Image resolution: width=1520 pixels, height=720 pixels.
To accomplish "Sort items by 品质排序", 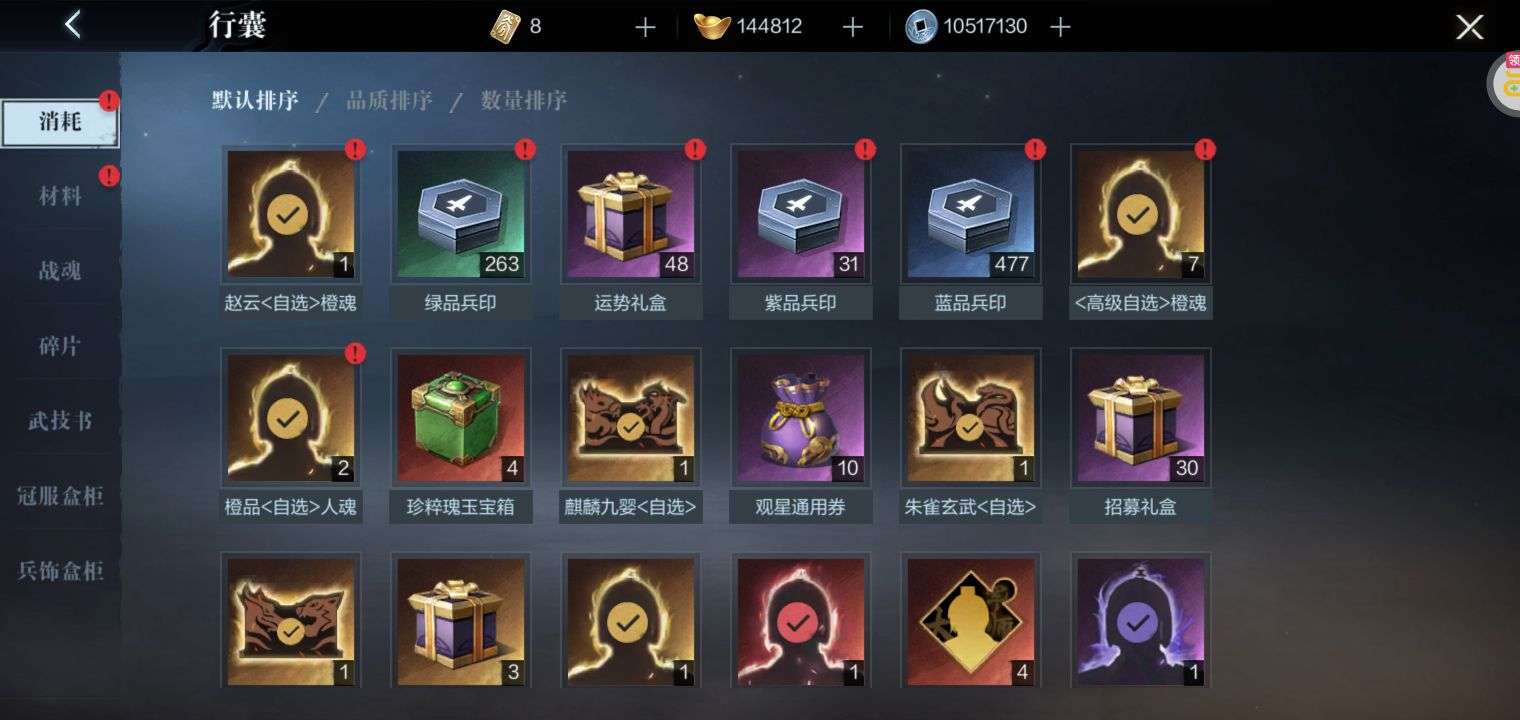I will point(389,100).
